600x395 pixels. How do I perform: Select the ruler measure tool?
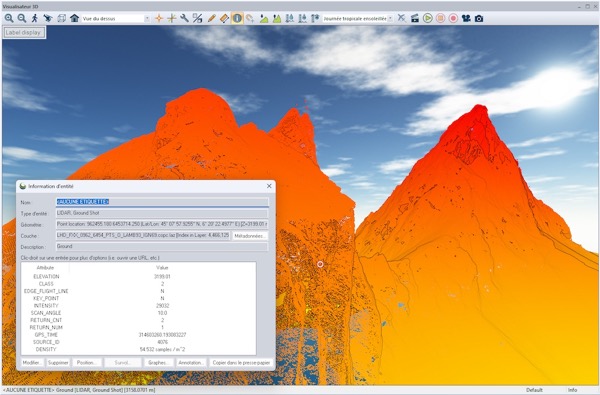point(224,18)
